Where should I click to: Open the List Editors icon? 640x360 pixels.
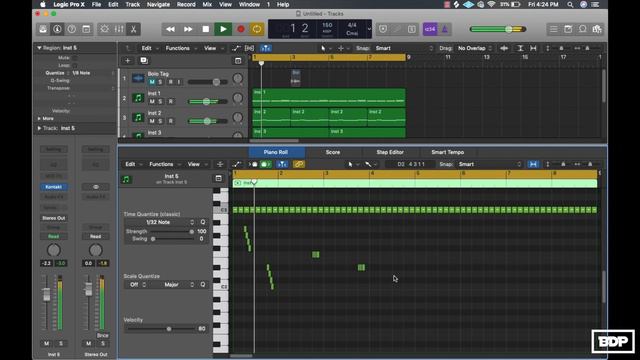553,29
